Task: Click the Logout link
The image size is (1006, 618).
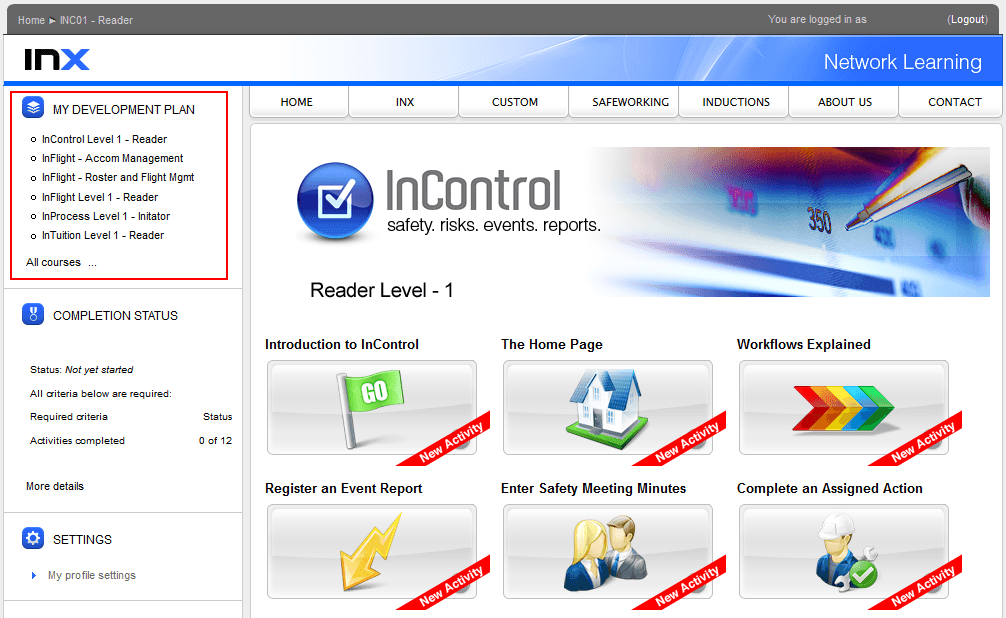Action: click(x=968, y=19)
